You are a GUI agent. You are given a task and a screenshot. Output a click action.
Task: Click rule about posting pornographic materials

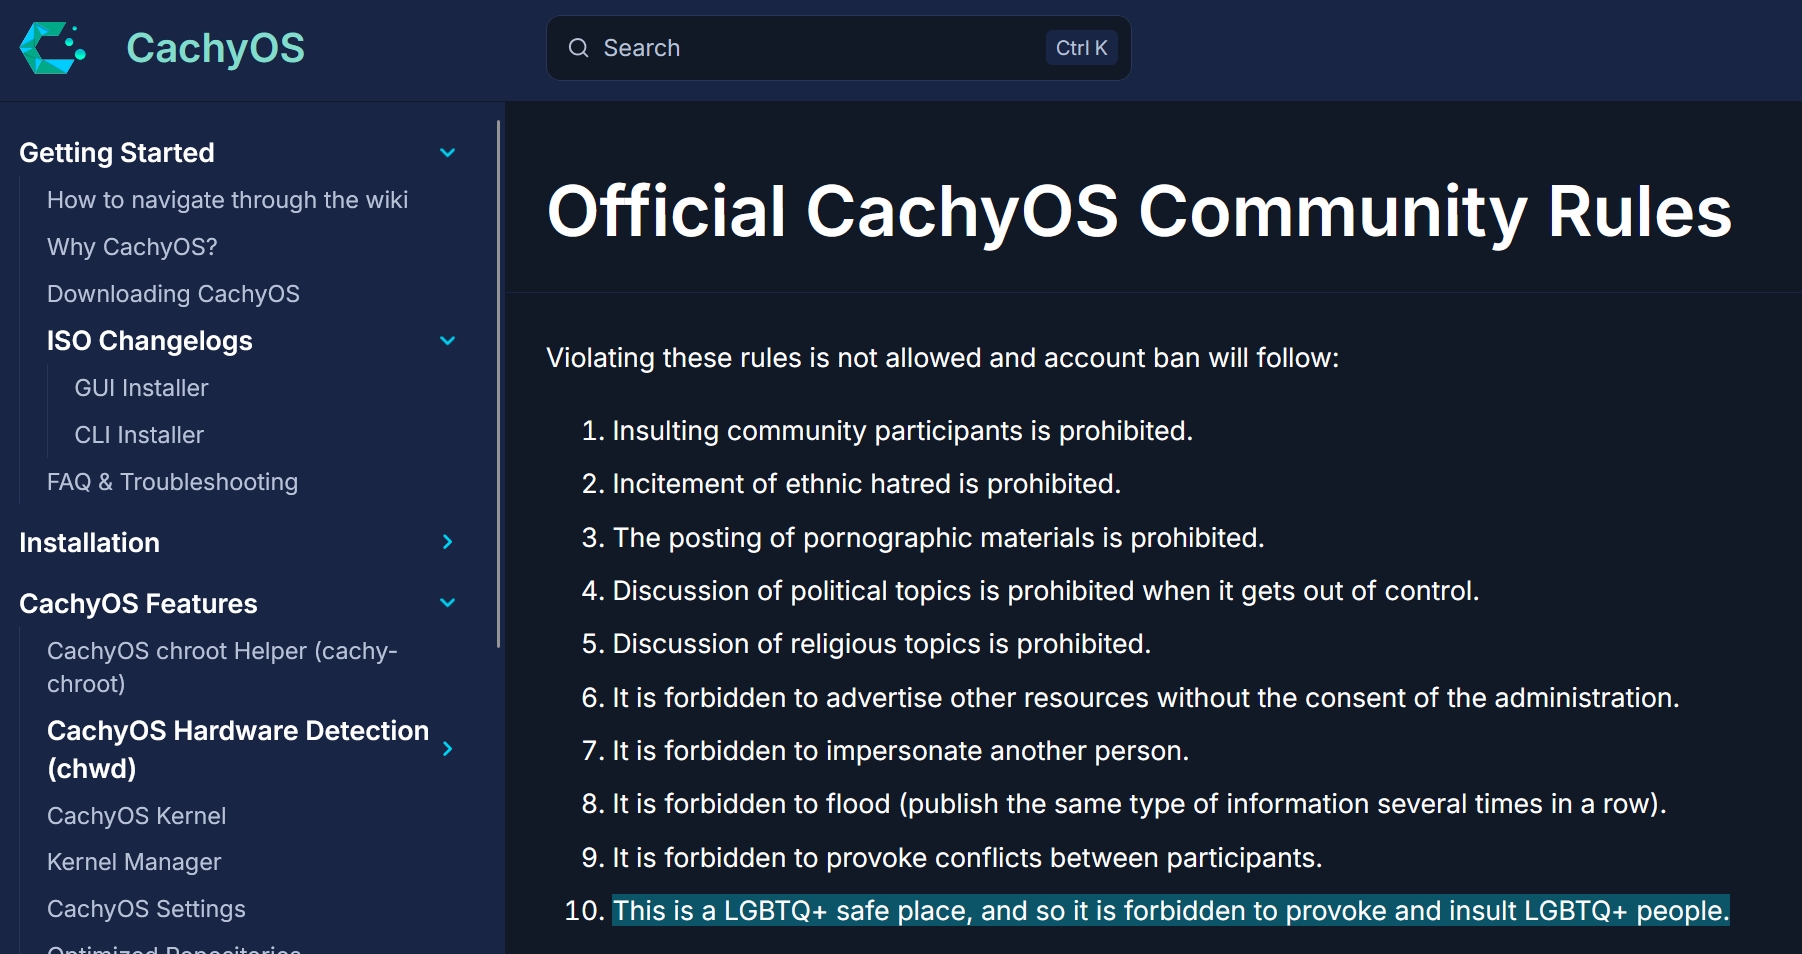[x=938, y=538]
